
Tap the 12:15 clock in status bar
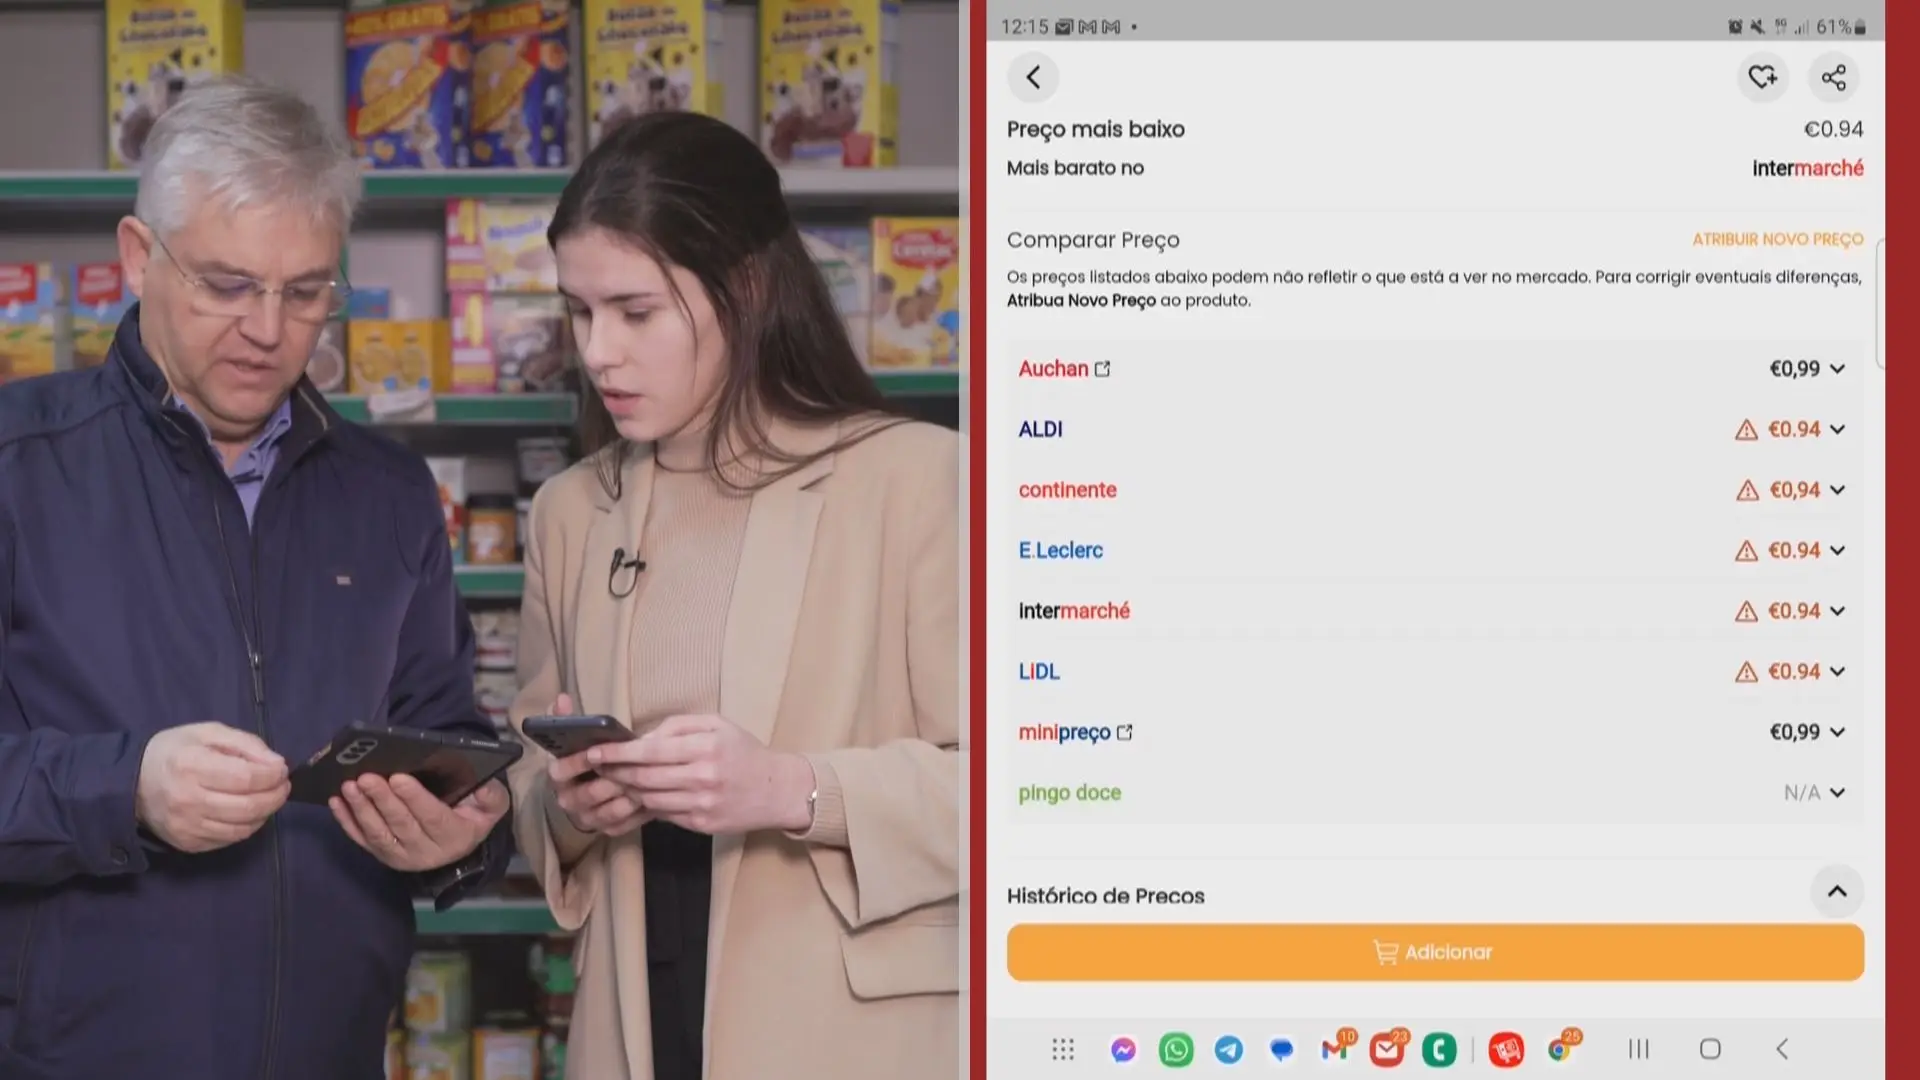coord(1024,27)
